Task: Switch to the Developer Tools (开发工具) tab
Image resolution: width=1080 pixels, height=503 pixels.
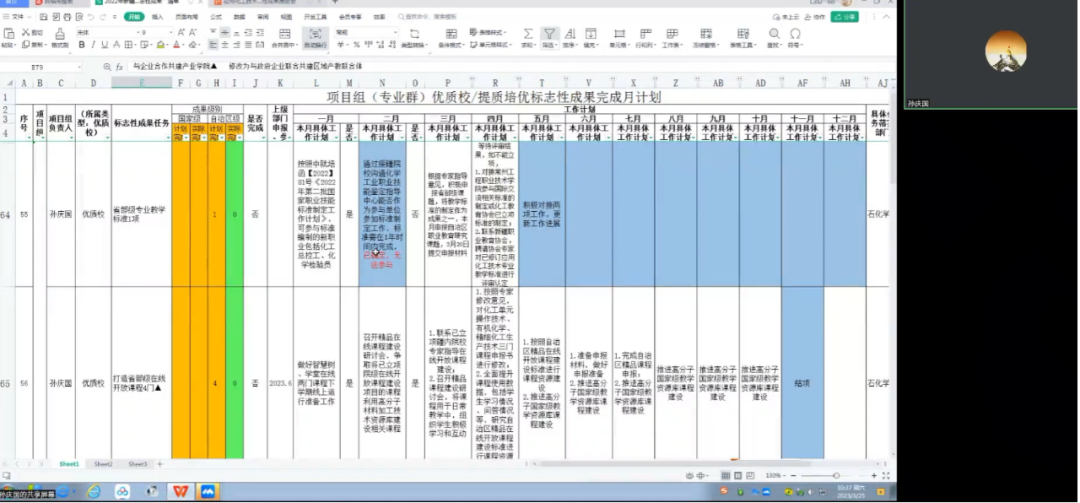Action: click(315, 17)
